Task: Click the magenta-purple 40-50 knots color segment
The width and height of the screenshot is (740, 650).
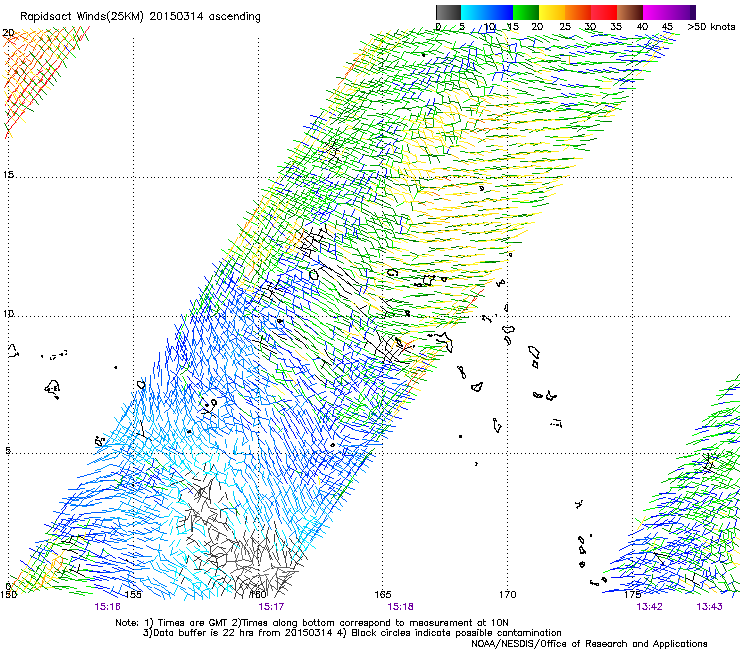Action: (x=669, y=12)
